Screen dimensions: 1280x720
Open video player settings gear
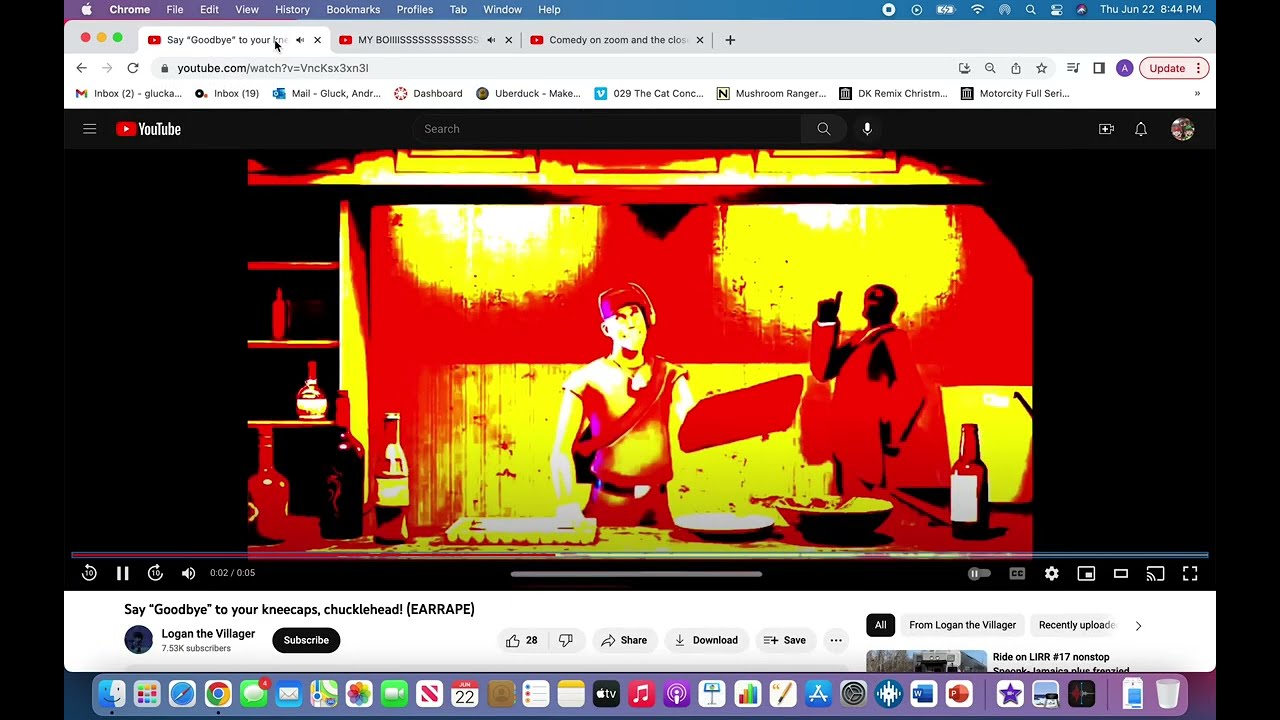pos(1051,573)
